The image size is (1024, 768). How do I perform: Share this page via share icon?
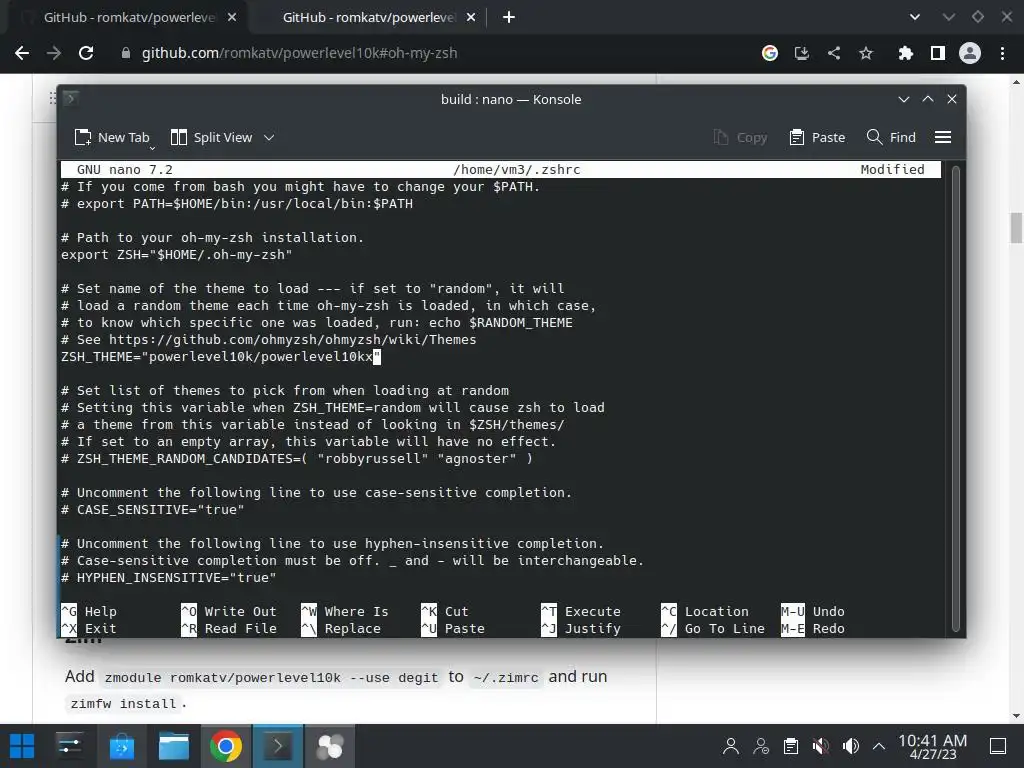click(x=834, y=54)
